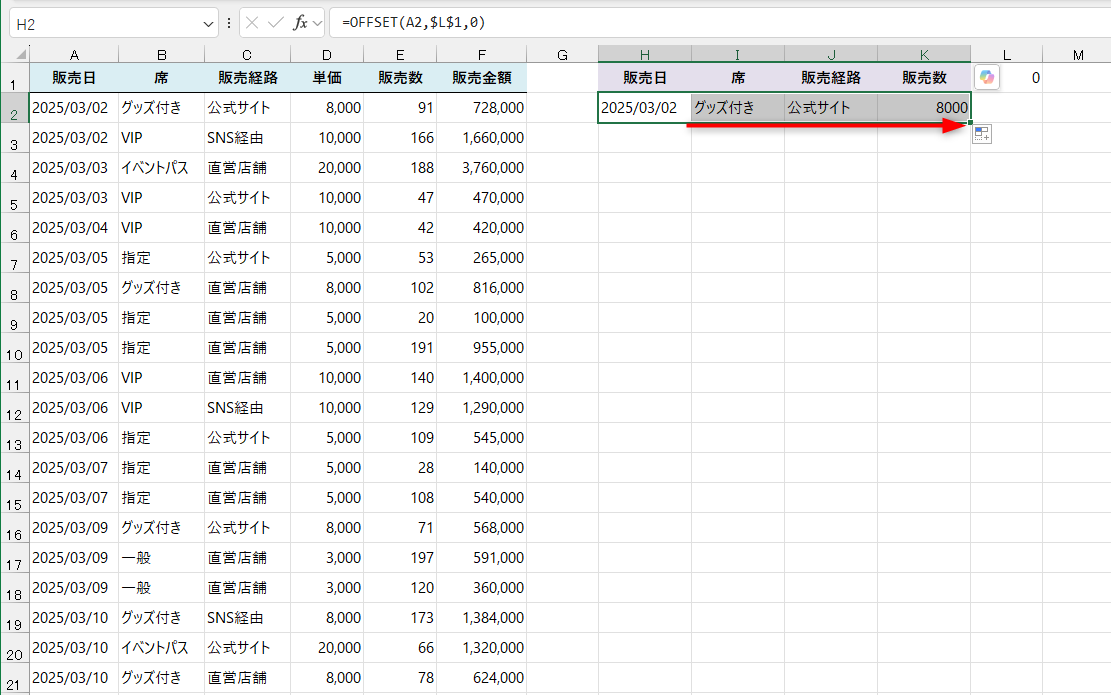Select column K header
The height and width of the screenshot is (695, 1111).
[924, 55]
